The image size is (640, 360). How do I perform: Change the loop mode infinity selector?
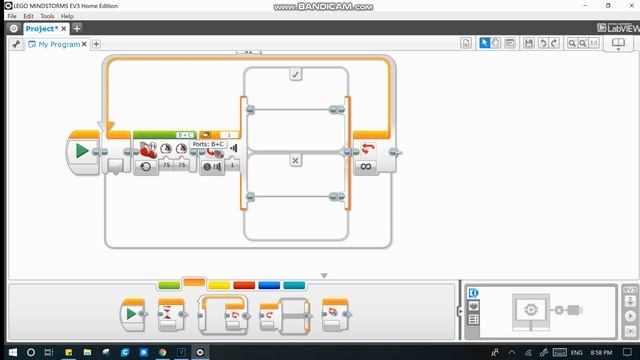coord(366,167)
